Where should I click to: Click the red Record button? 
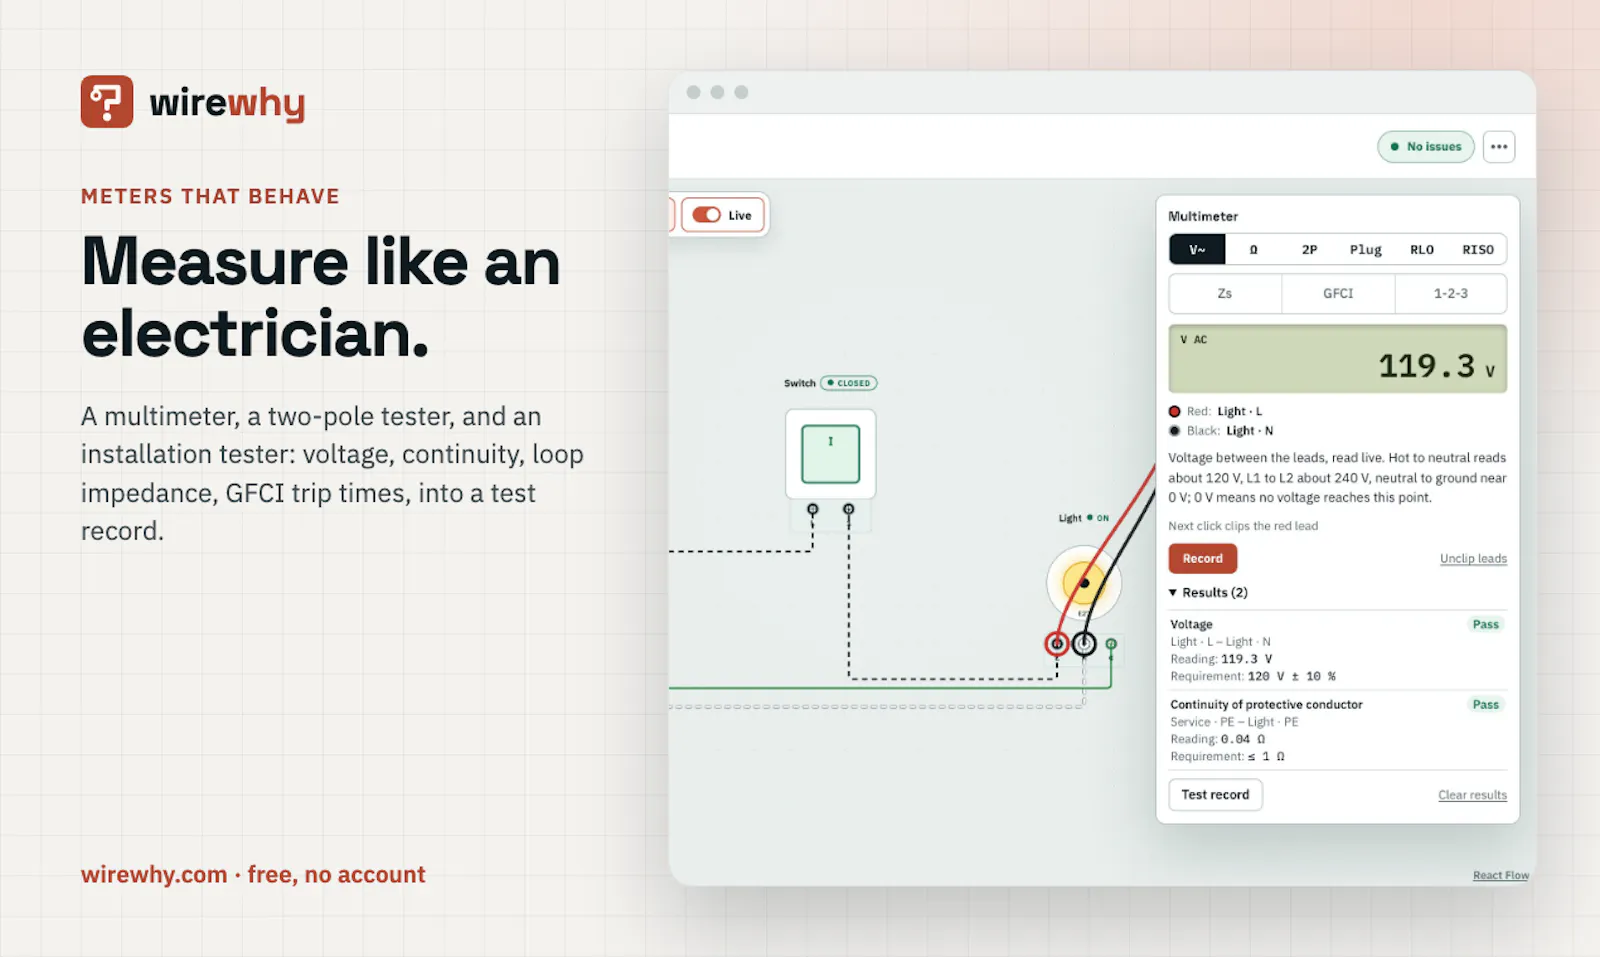coord(1203,559)
